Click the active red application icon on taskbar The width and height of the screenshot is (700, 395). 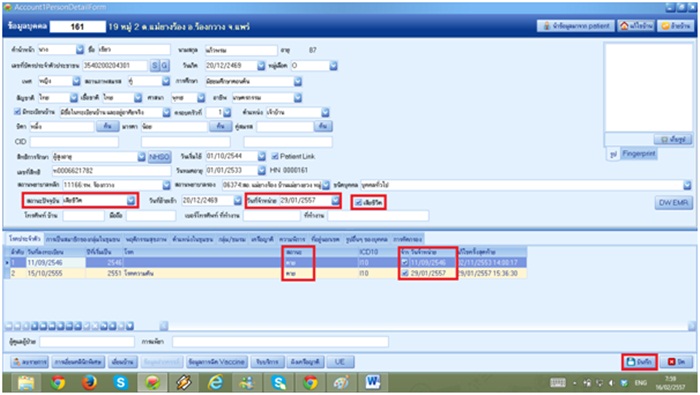point(152,383)
